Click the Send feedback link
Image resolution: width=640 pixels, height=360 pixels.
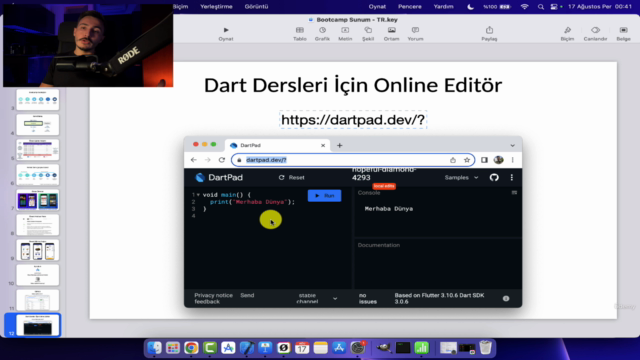click(224, 298)
